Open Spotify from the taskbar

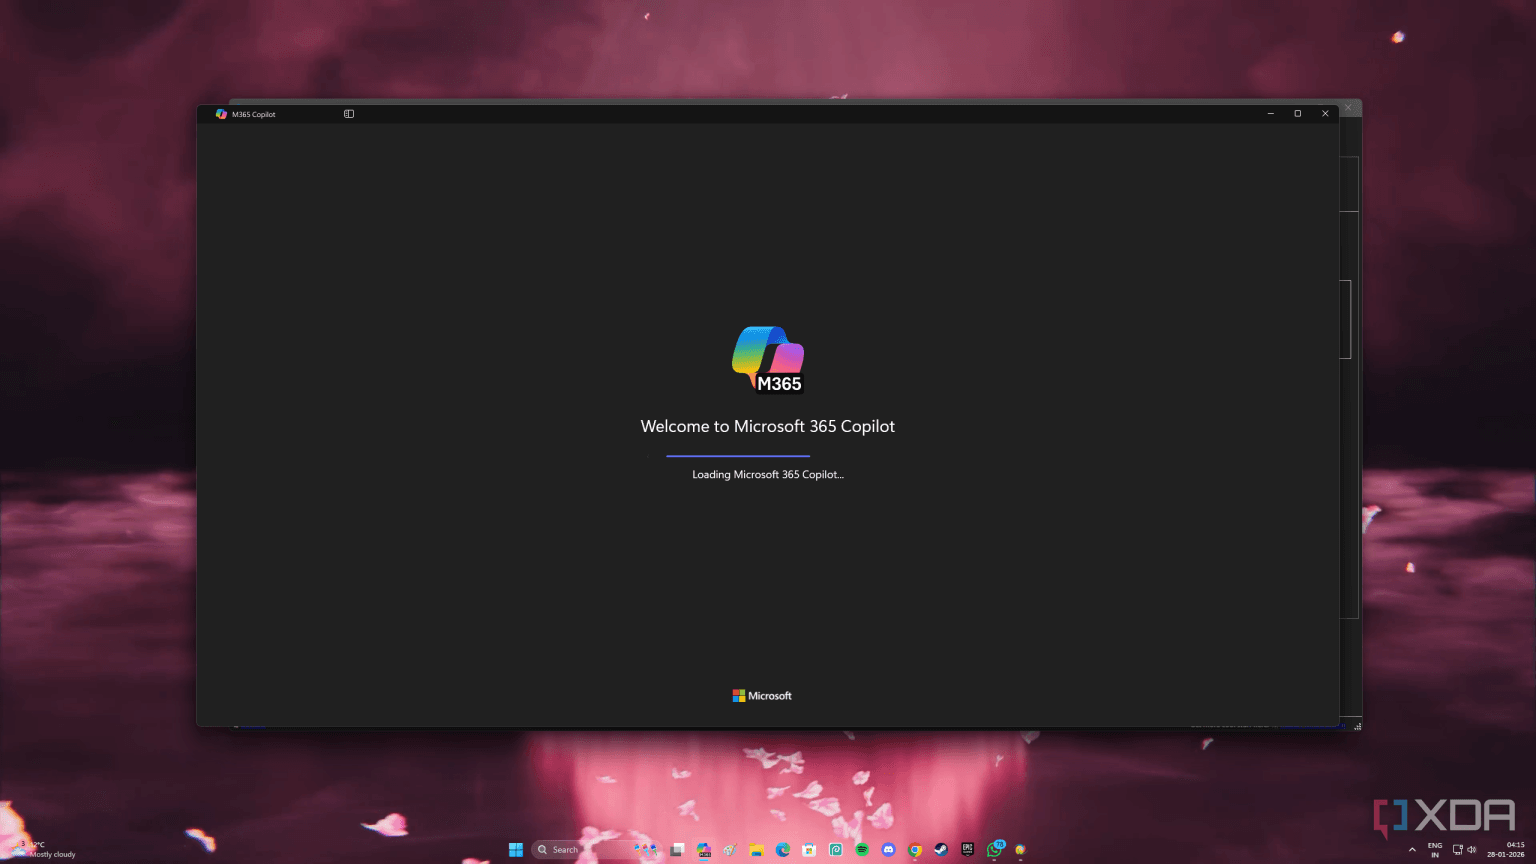862,850
